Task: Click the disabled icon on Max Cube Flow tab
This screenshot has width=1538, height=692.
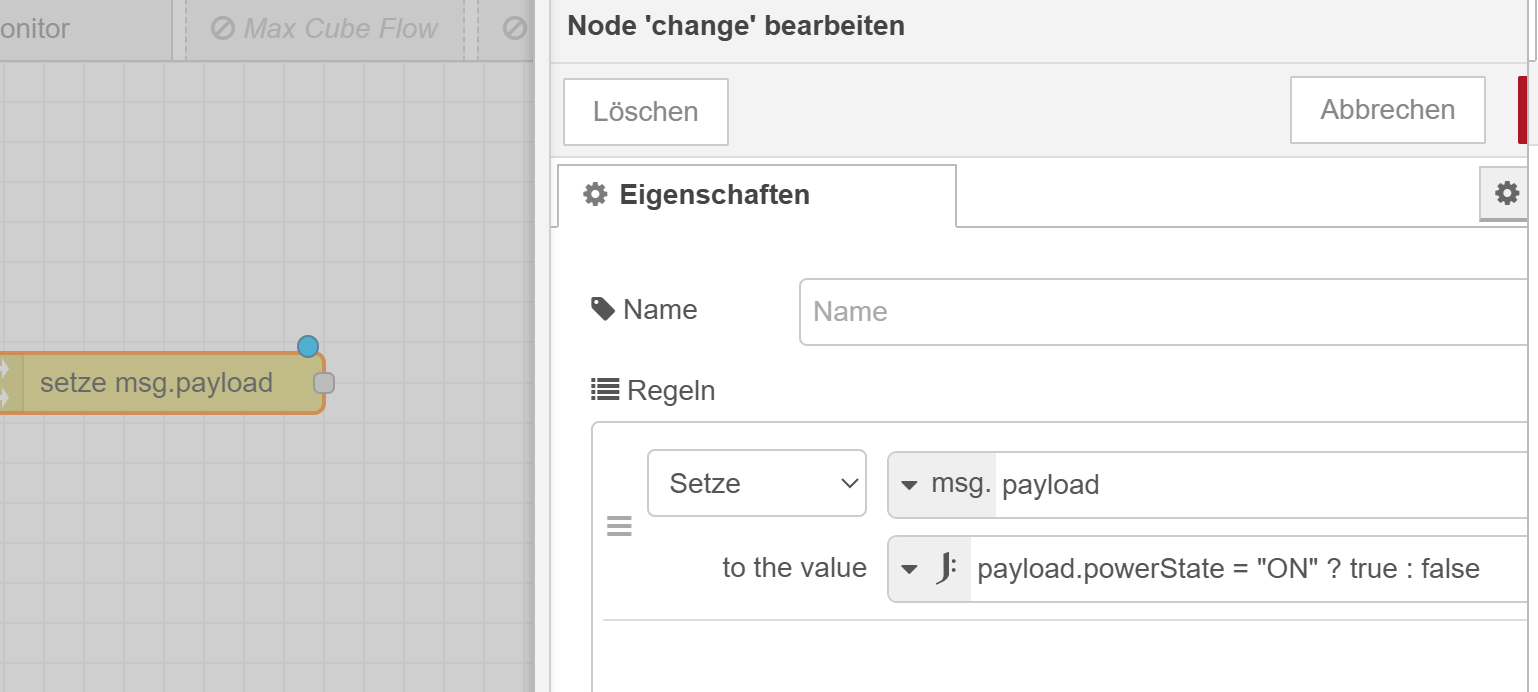Action: pyautogui.click(x=223, y=28)
